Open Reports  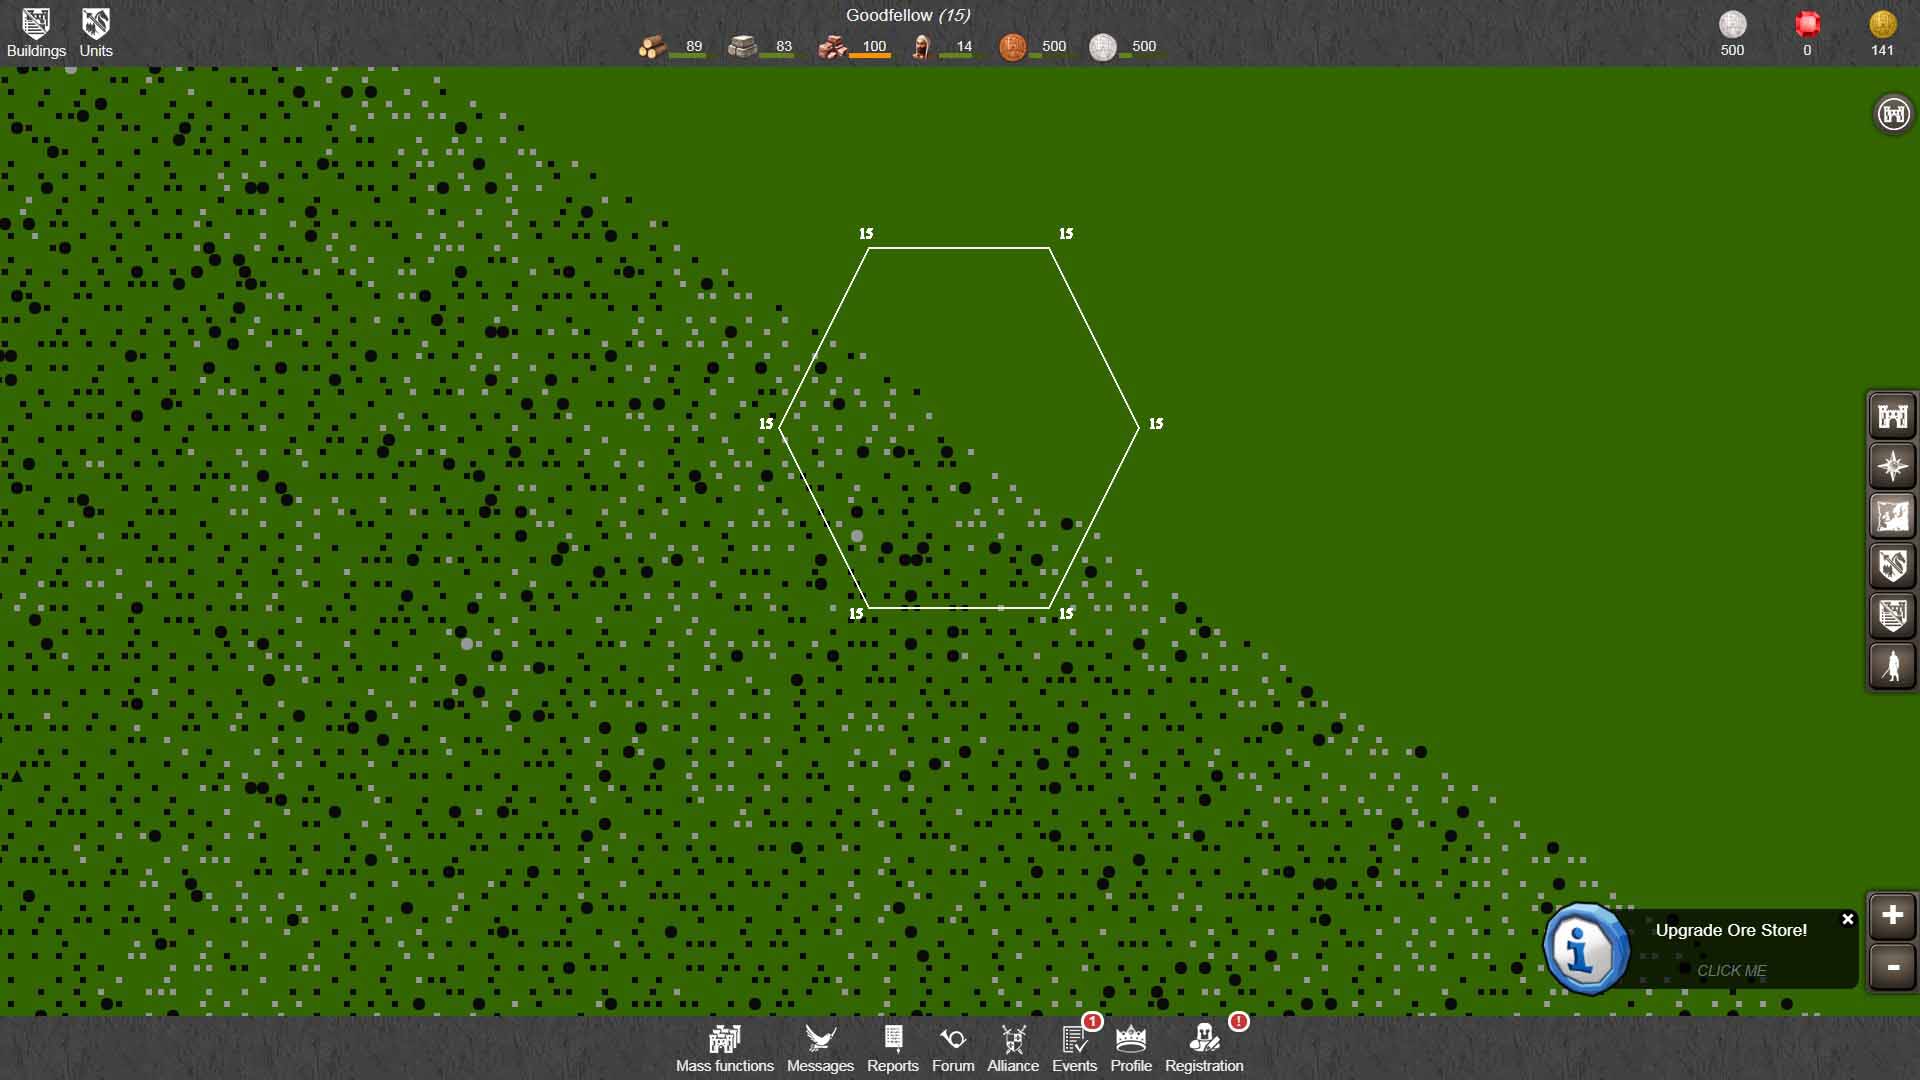pyautogui.click(x=892, y=1048)
